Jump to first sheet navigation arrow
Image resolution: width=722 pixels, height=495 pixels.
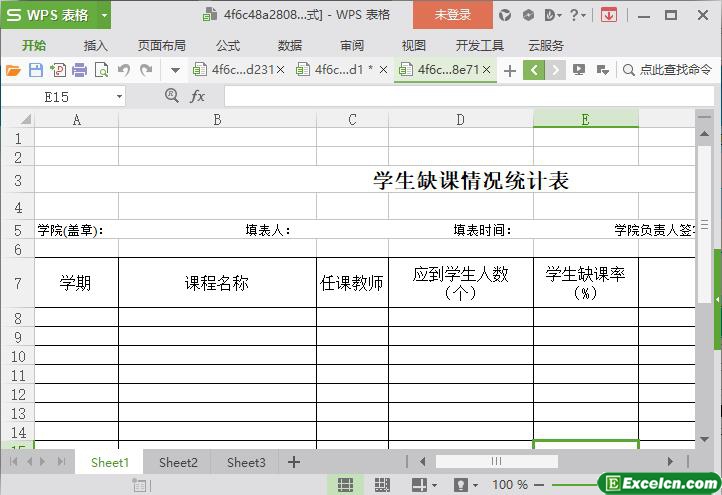click(13, 461)
